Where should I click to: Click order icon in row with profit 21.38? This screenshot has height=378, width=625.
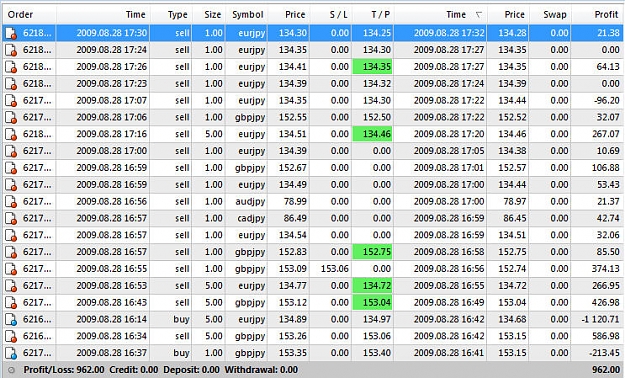click(11, 33)
